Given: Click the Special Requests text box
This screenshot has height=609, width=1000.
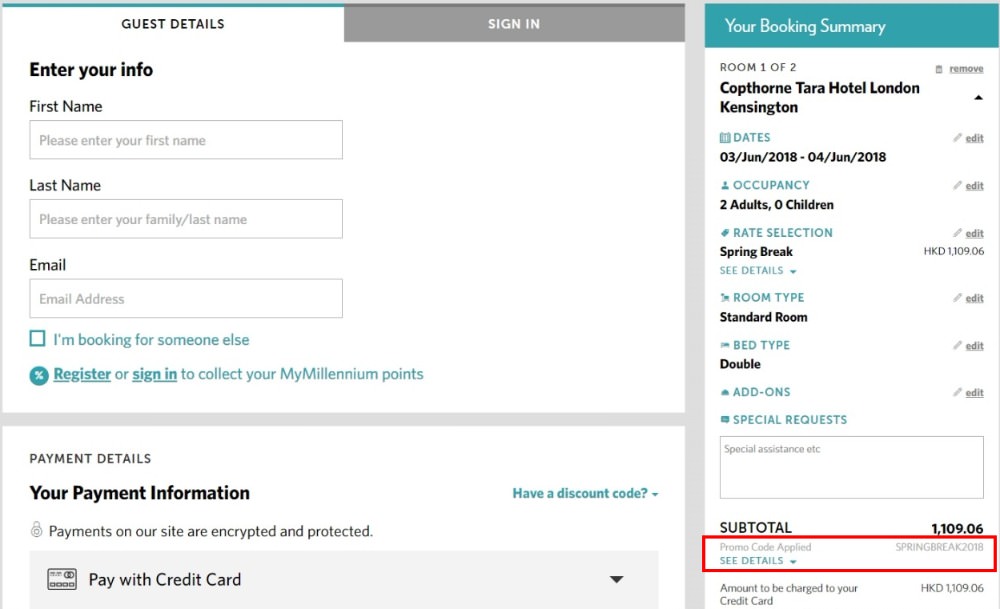Looking at the screenshot, I should pos(851,466).
